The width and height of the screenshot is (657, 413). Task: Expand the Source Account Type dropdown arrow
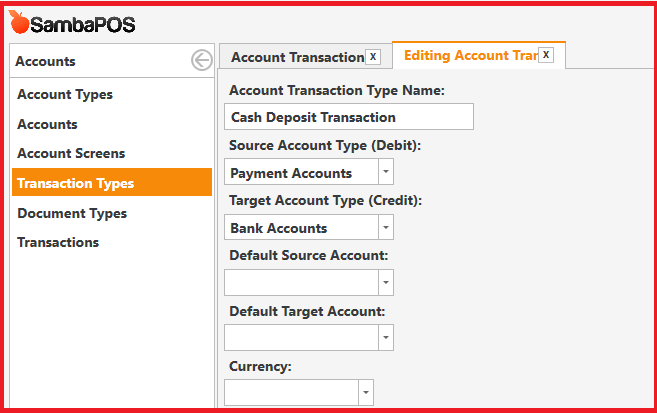coord(386,172)
